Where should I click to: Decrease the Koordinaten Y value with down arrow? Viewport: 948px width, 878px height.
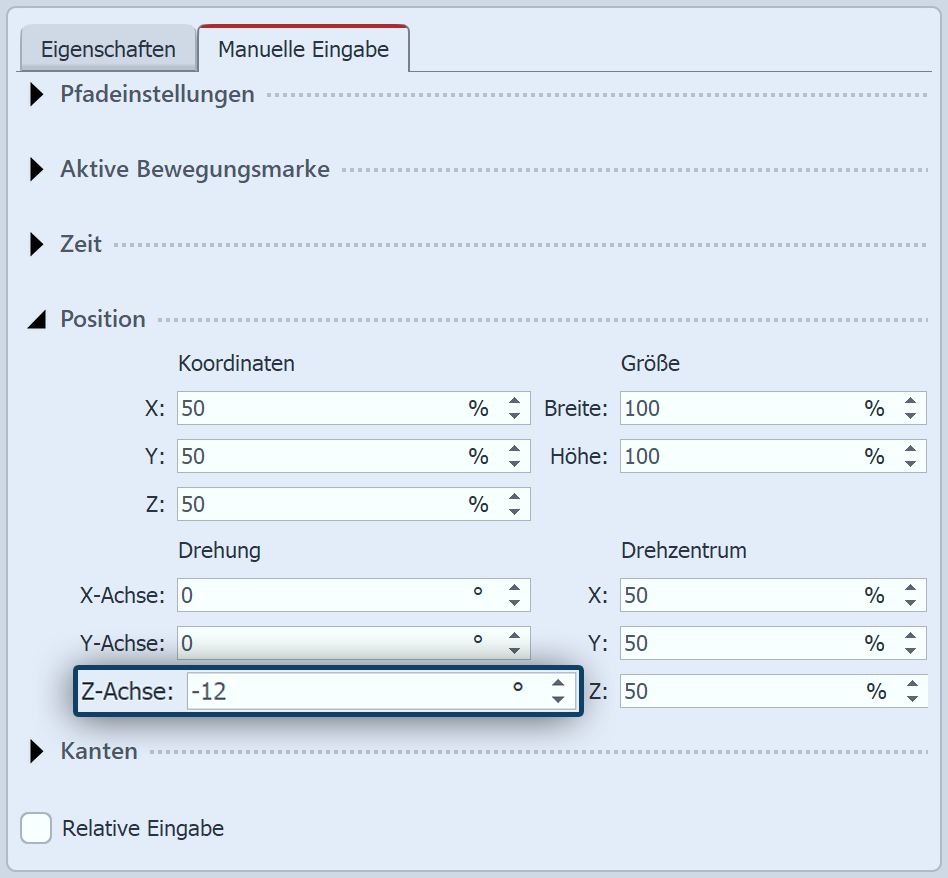click(x=514, y=464)
